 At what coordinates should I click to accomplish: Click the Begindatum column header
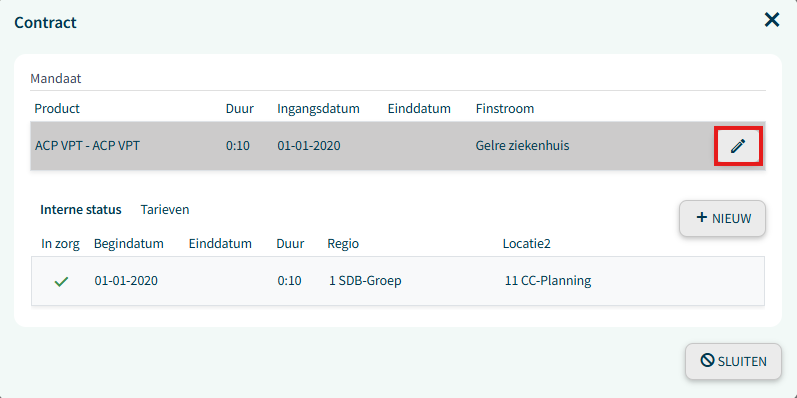[x=129, y=243]
